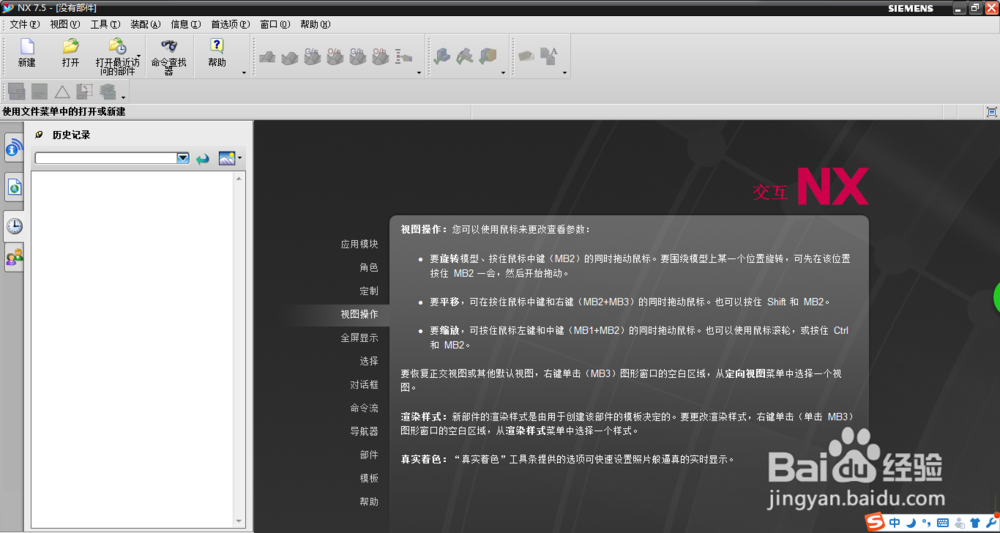
Task: Click the blue part green-check toolbar icon
Action: (x=441, y=57)
